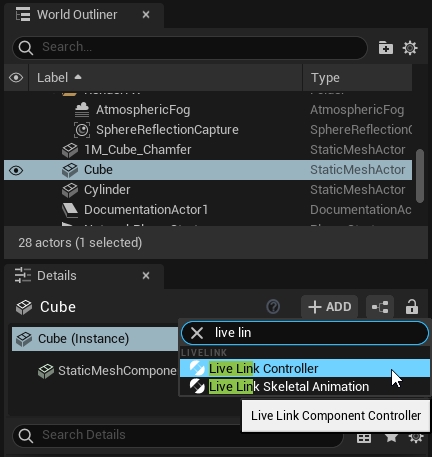The width and height of the screenshot is (432, 457).
Task: Open property matrix grid icon in Details
Action: 364,438
